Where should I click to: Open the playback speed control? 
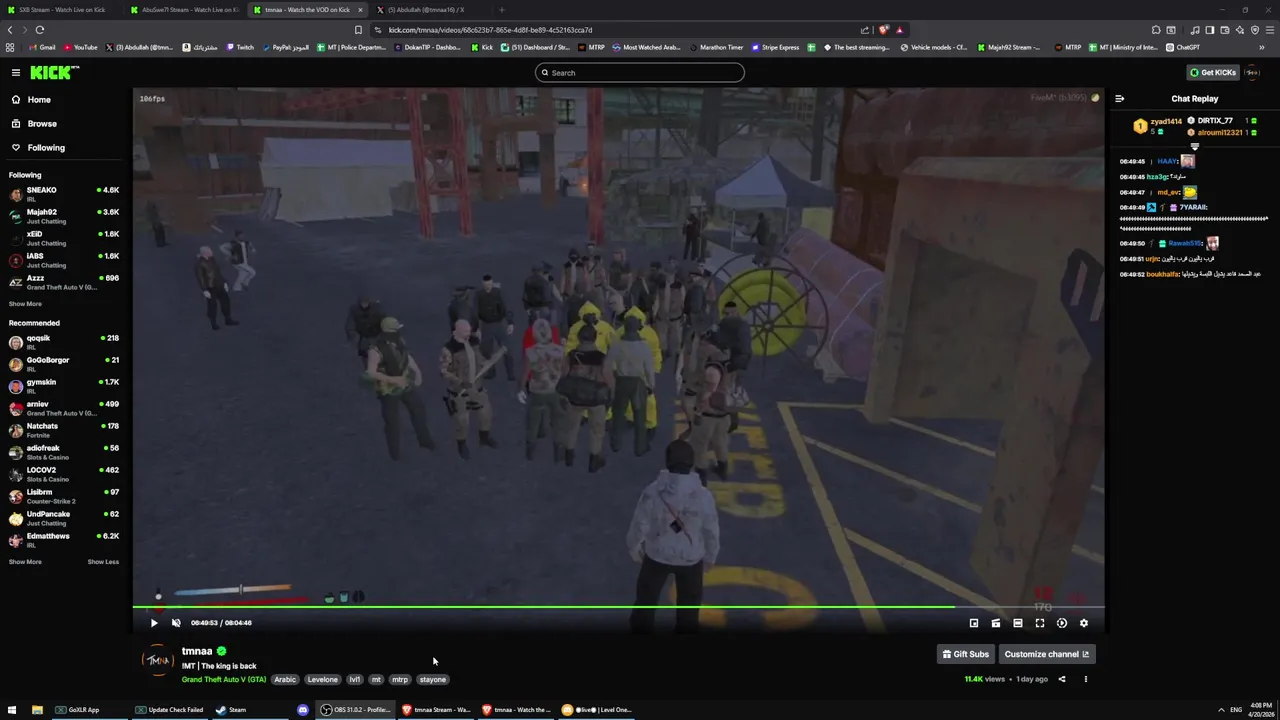click(1062, 623)
